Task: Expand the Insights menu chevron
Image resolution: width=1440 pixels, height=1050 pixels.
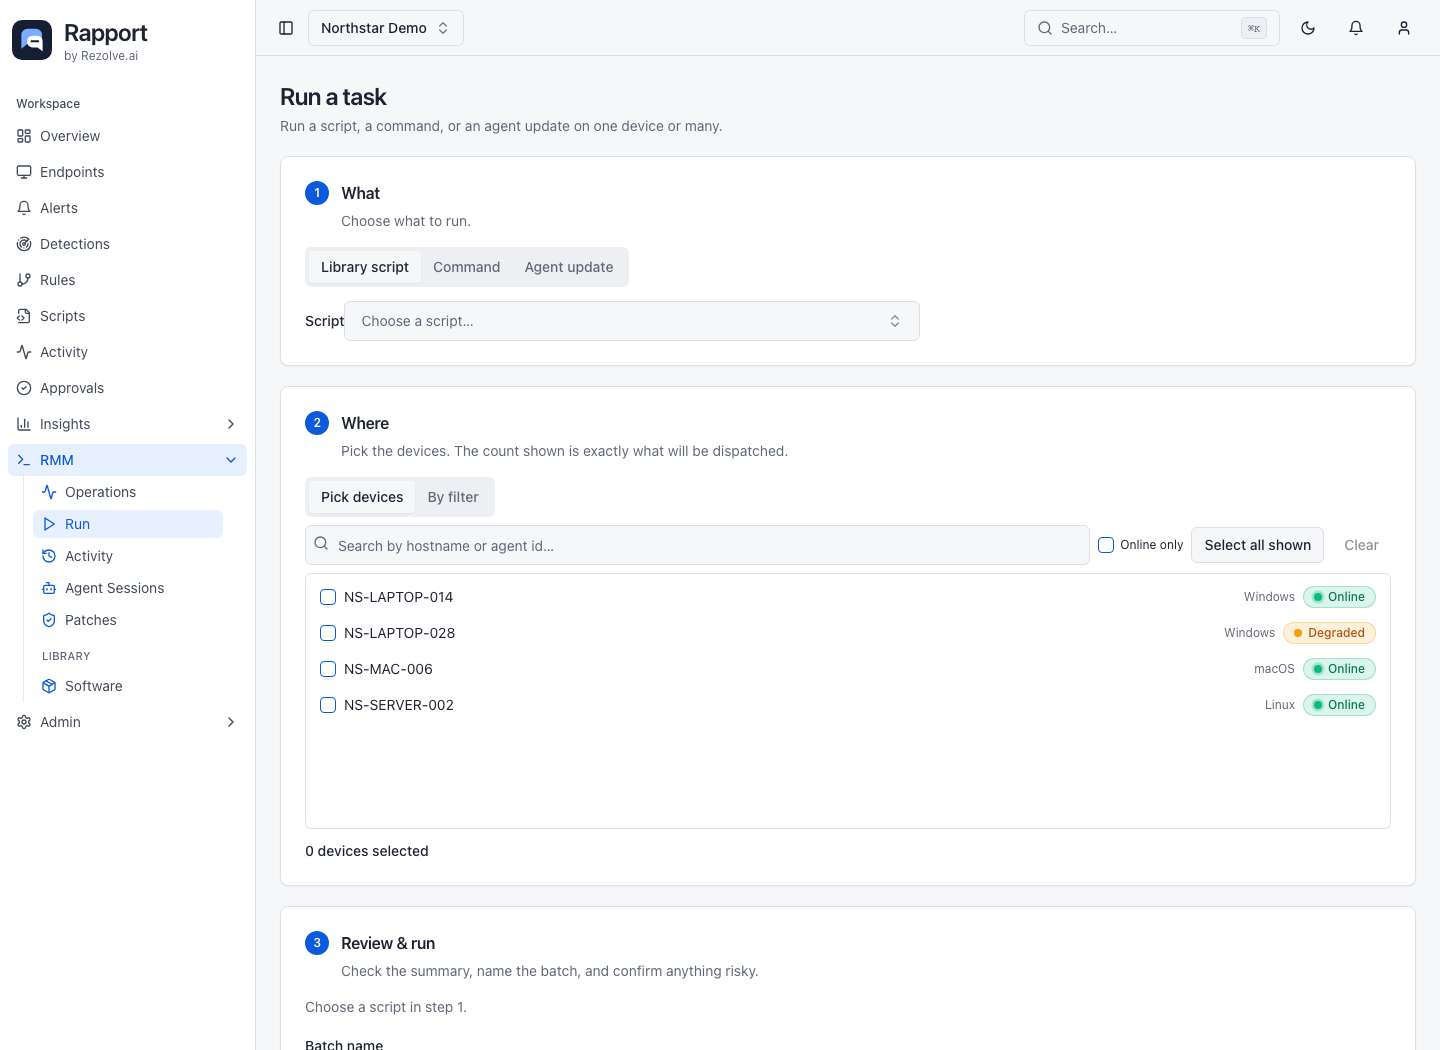Action: [231, 424]
